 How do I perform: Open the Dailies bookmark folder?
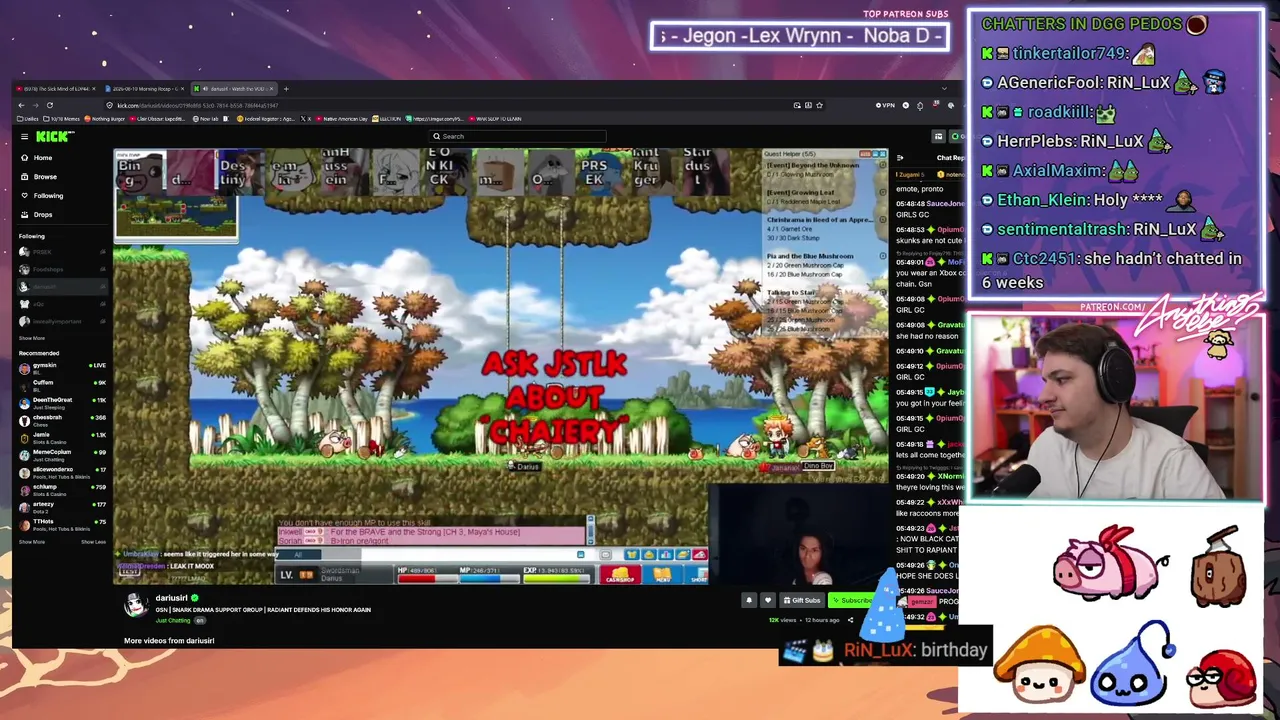point(29,119)
